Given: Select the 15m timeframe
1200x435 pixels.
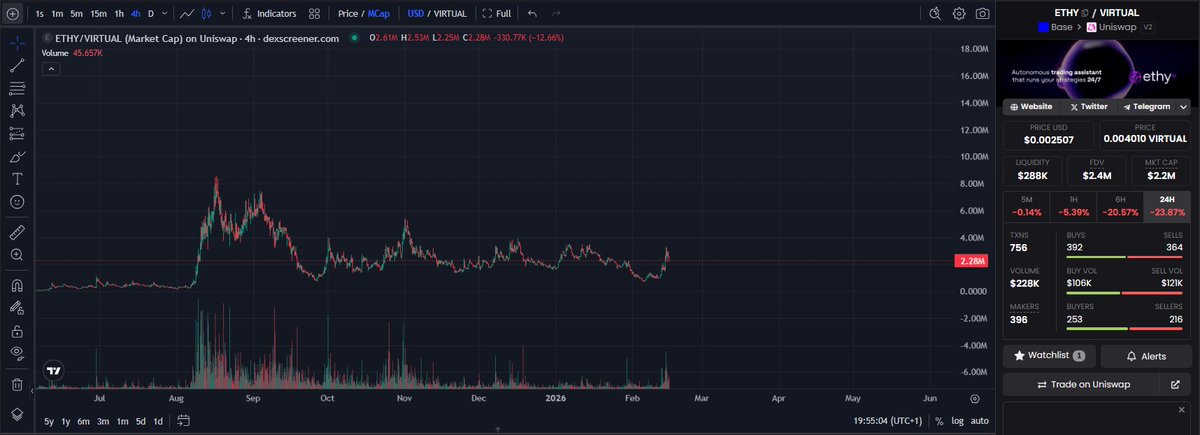Looking at the screenshot, I should tap(98, 14).
